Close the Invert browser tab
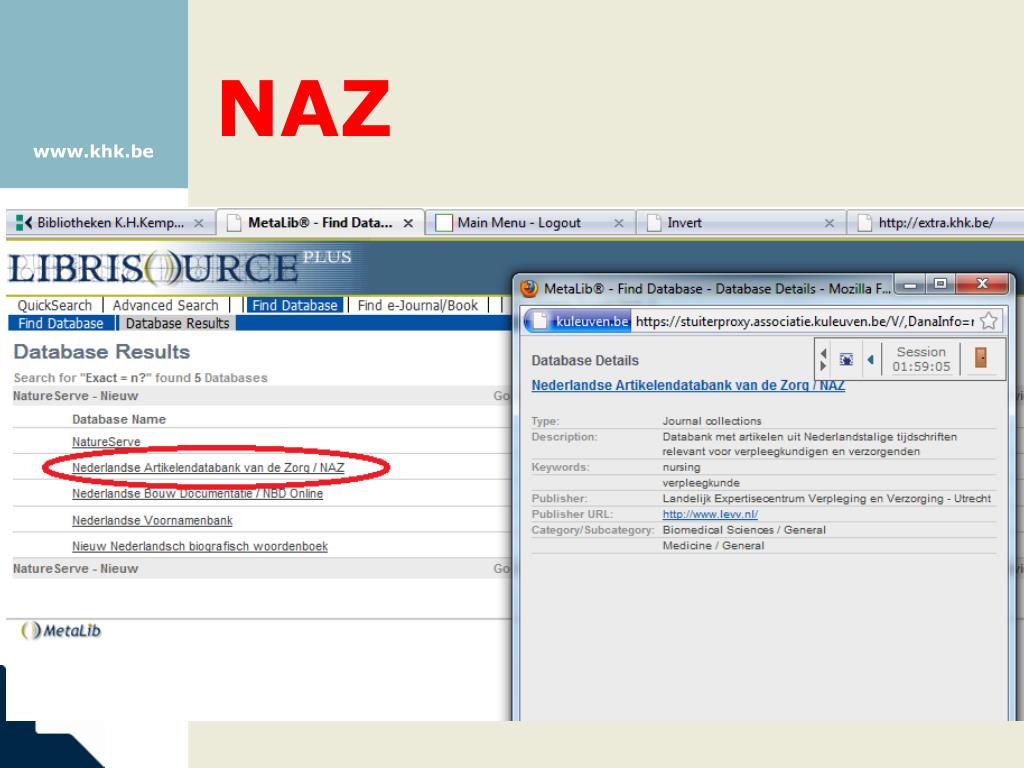This screenshot has height=768, width=1024. point(829,223)
